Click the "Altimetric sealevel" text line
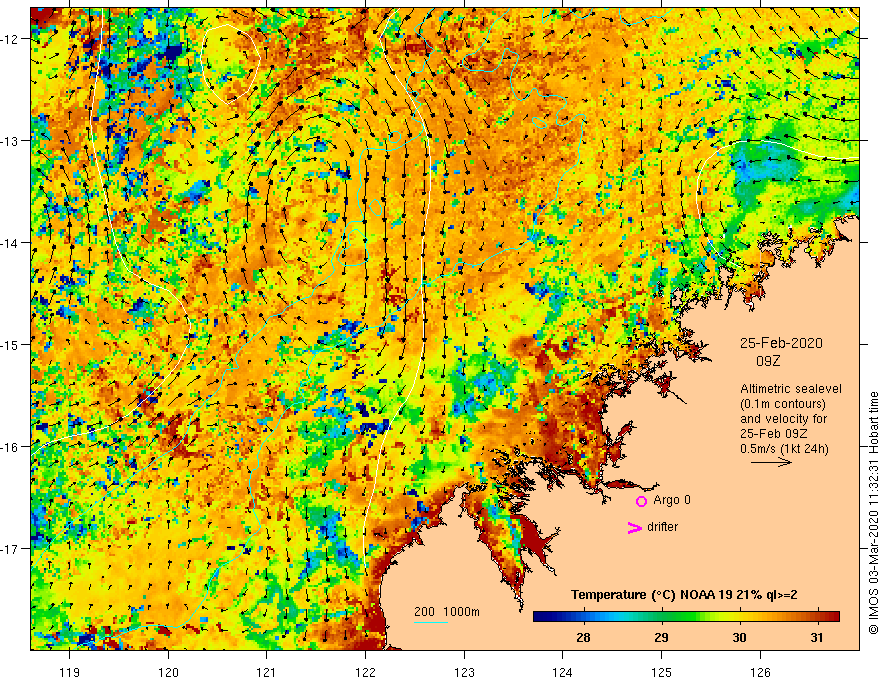This screenshot has width=880, height=680. click(x=791, y=389)
